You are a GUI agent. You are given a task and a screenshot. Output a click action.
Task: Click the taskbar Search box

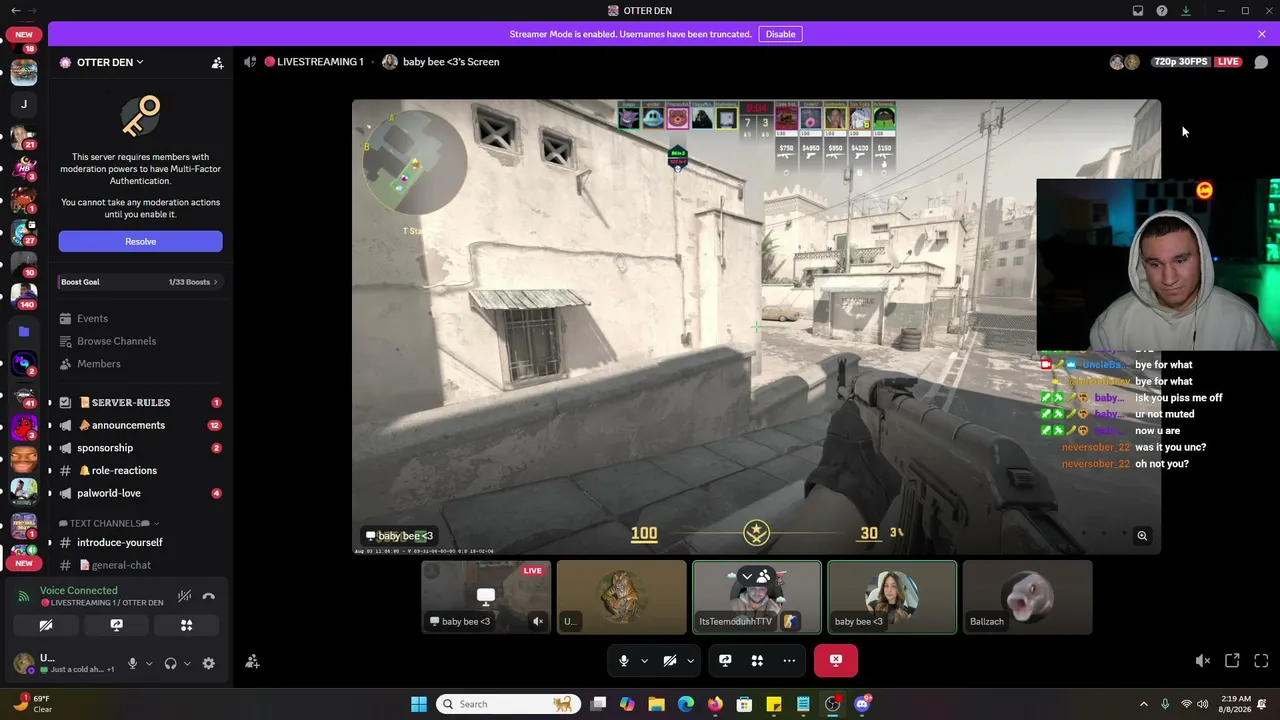tap(509, 704)
